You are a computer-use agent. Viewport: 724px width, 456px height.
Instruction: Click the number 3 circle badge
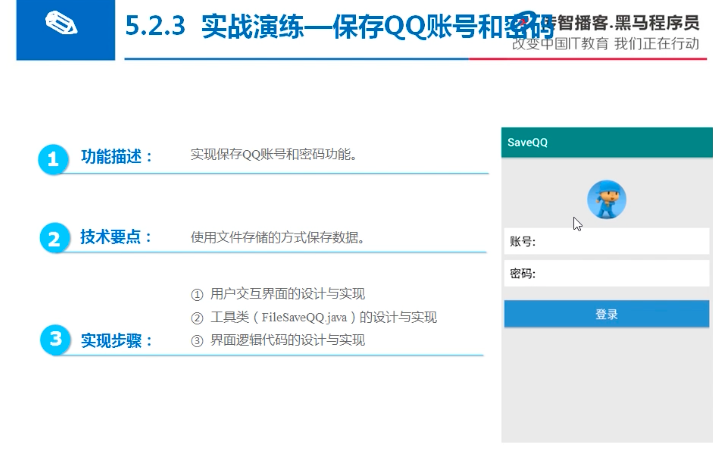[x=55, y=339]
